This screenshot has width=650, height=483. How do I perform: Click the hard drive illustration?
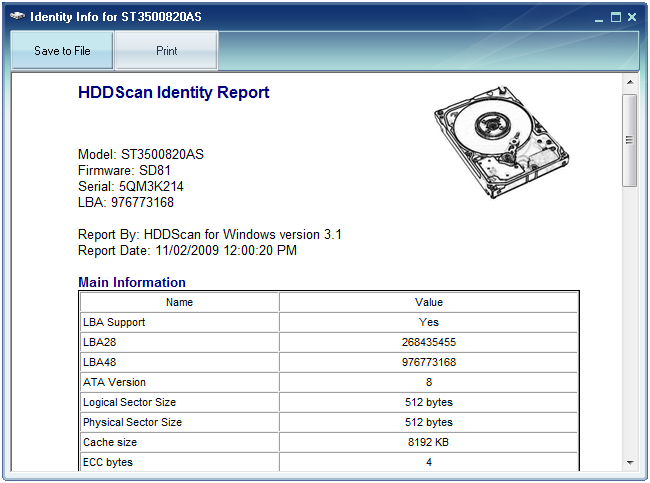coord(502,142)
